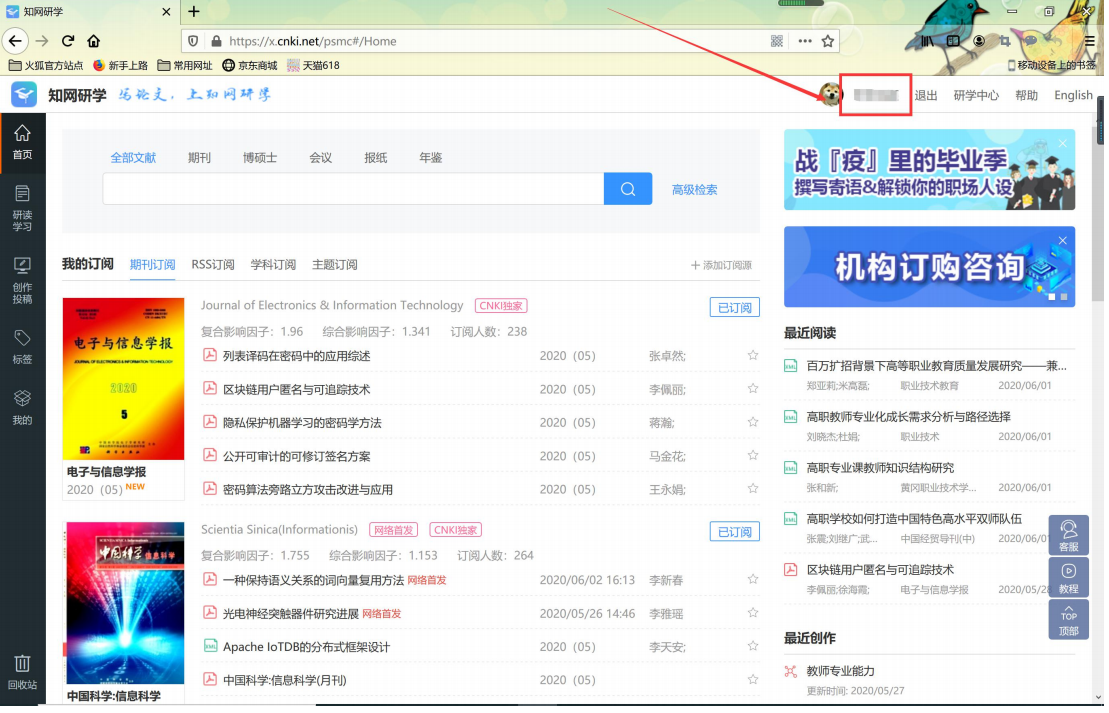Viewport: 1109px width, 713px height.
Task: Switch to the RSS订阅 tab
Action: click(x=213, y=265)
